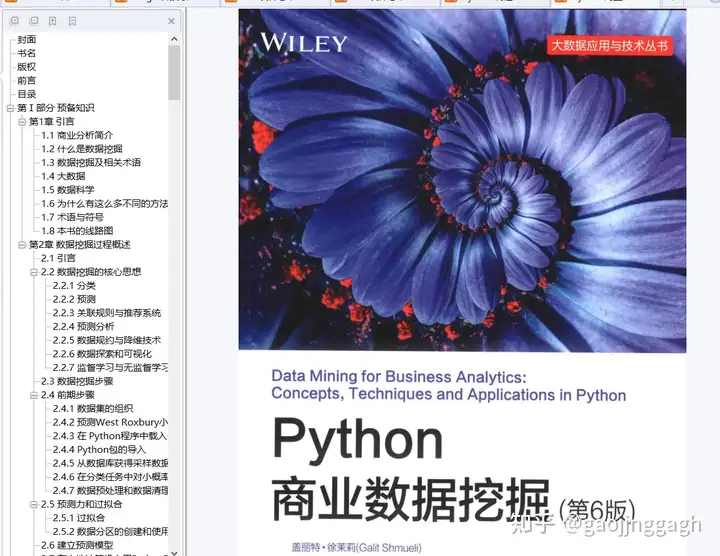Open section 2.2.1 分类

point(74,286)
